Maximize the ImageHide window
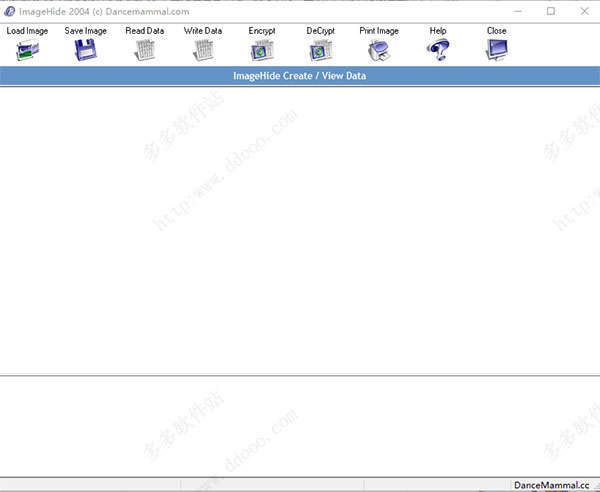 (x=551, y=11)
